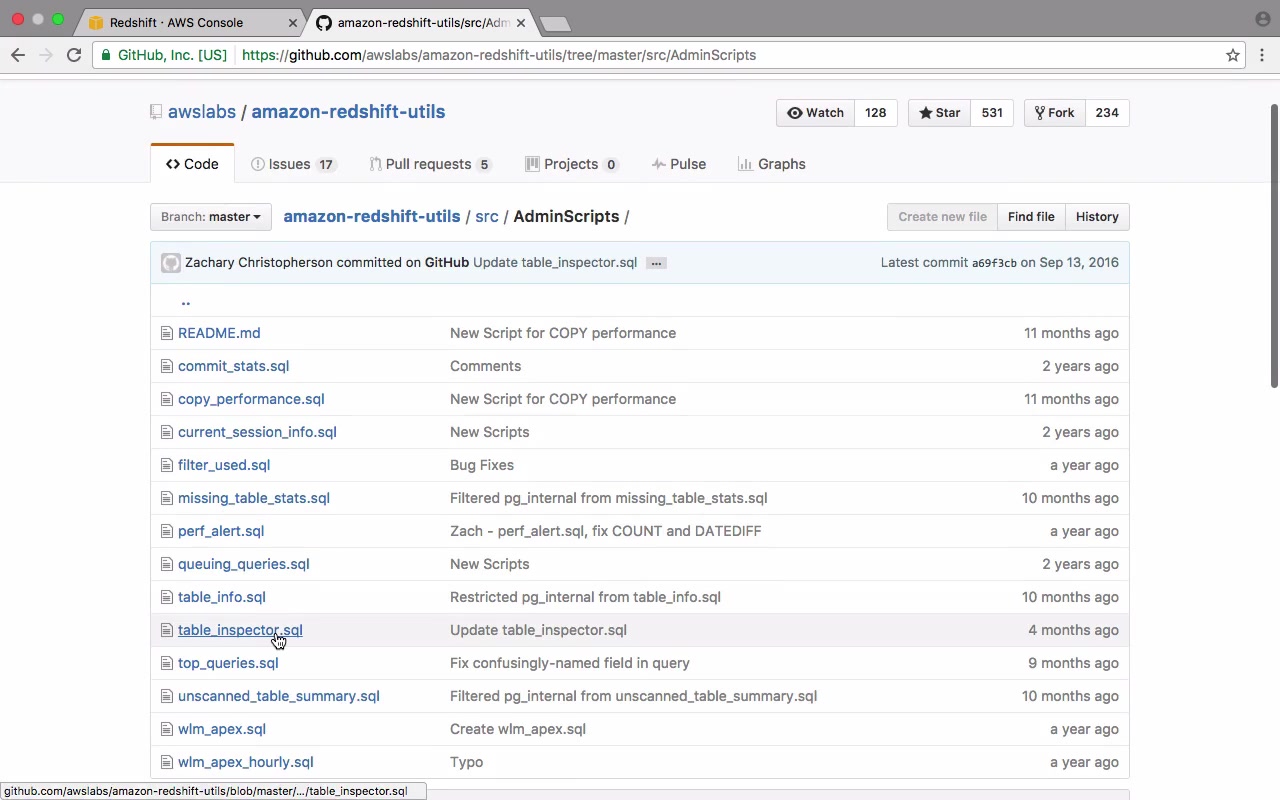Navigate to amazon-redshift-utils in the breadcrumb
This screenshot has width=1280, height=800.
(372, 216)
